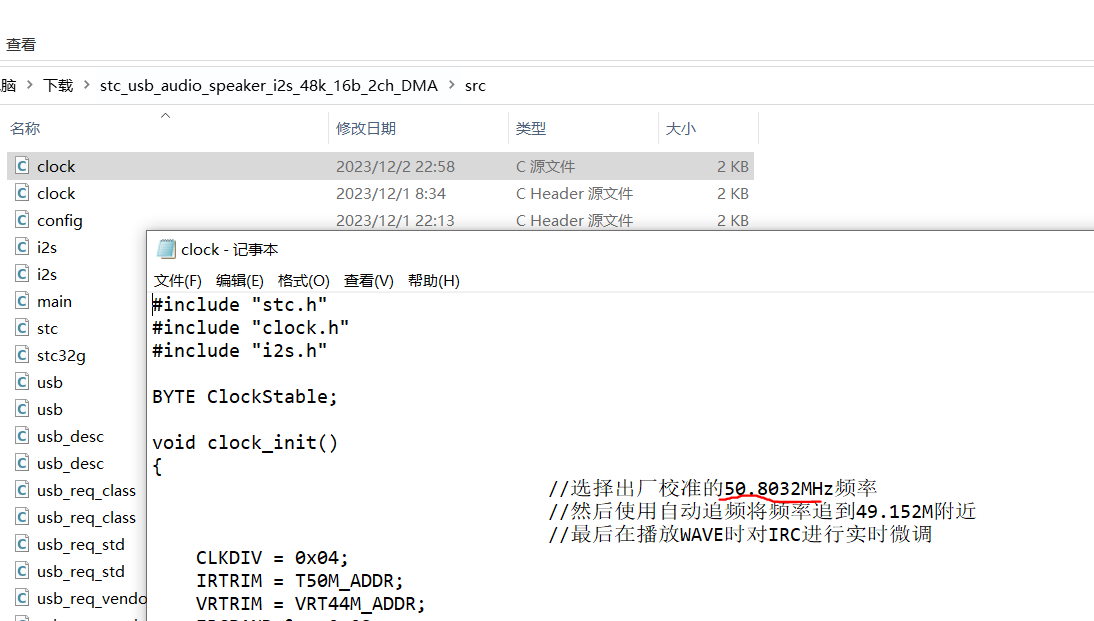Click the 'void clock_init()' line
This screenshot has width=1094, height=621.
click(245, 442)
